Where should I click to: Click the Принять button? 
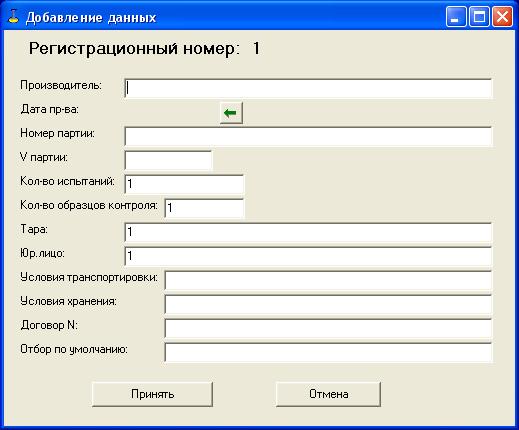pos(152,394)
